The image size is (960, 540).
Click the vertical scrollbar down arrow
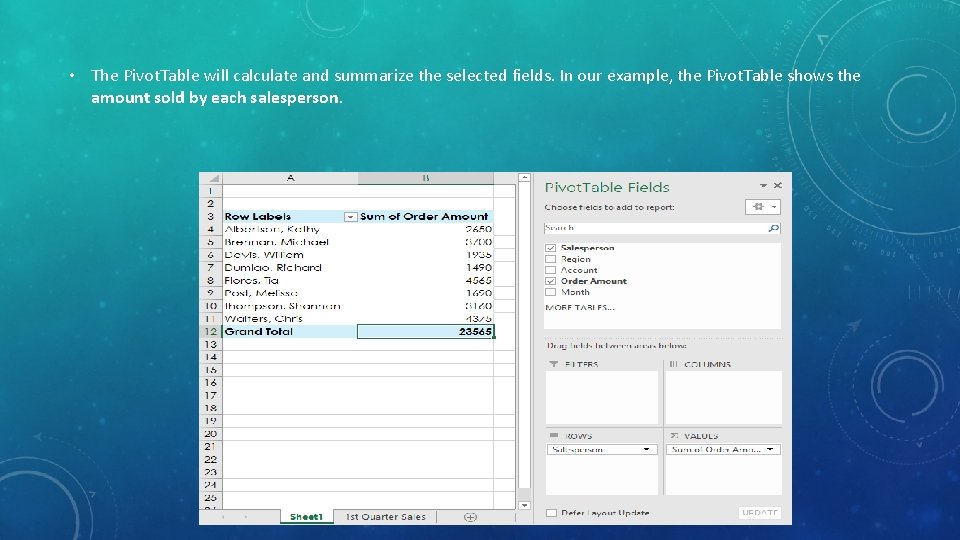pyautogui.click(x=524, y=505)
